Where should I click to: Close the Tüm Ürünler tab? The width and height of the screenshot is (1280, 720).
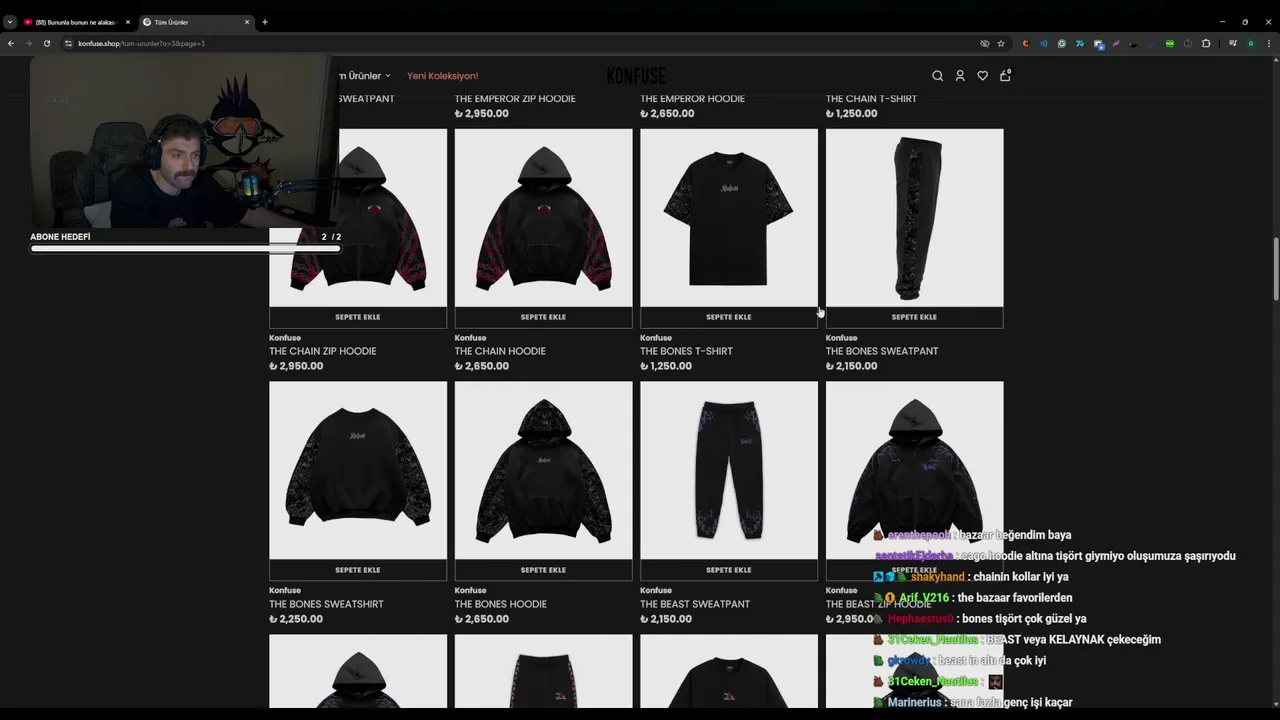pyautogui.click(x=247, y=22)
